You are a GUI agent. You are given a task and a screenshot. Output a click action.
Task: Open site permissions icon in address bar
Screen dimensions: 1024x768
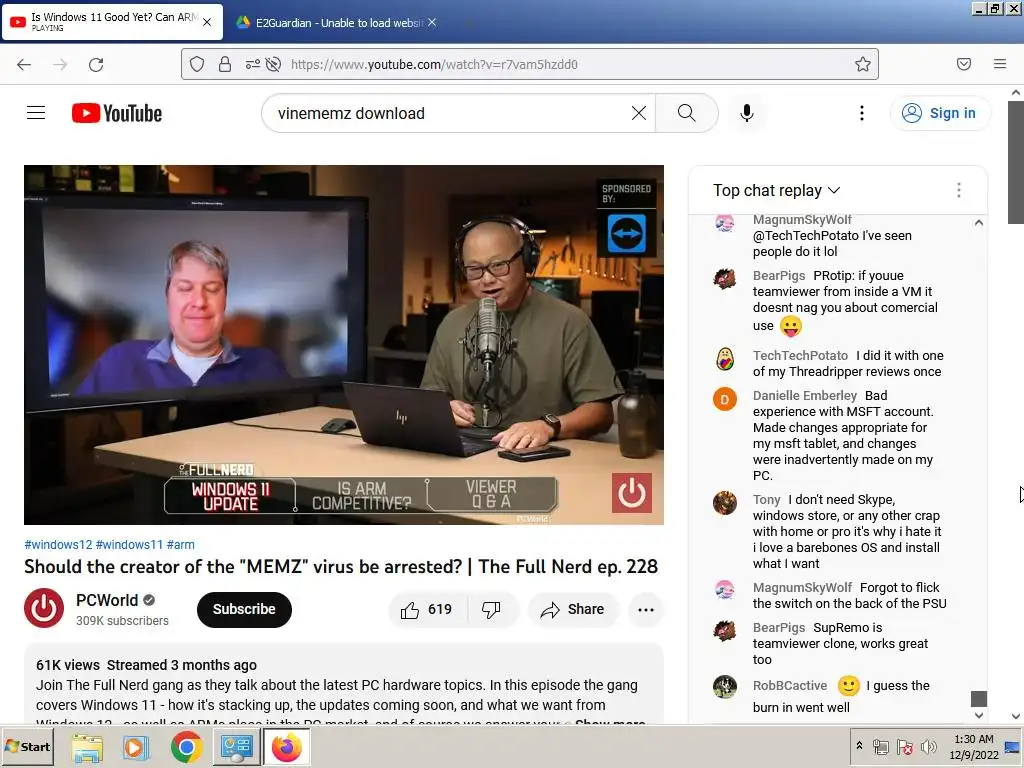[252, 64]
